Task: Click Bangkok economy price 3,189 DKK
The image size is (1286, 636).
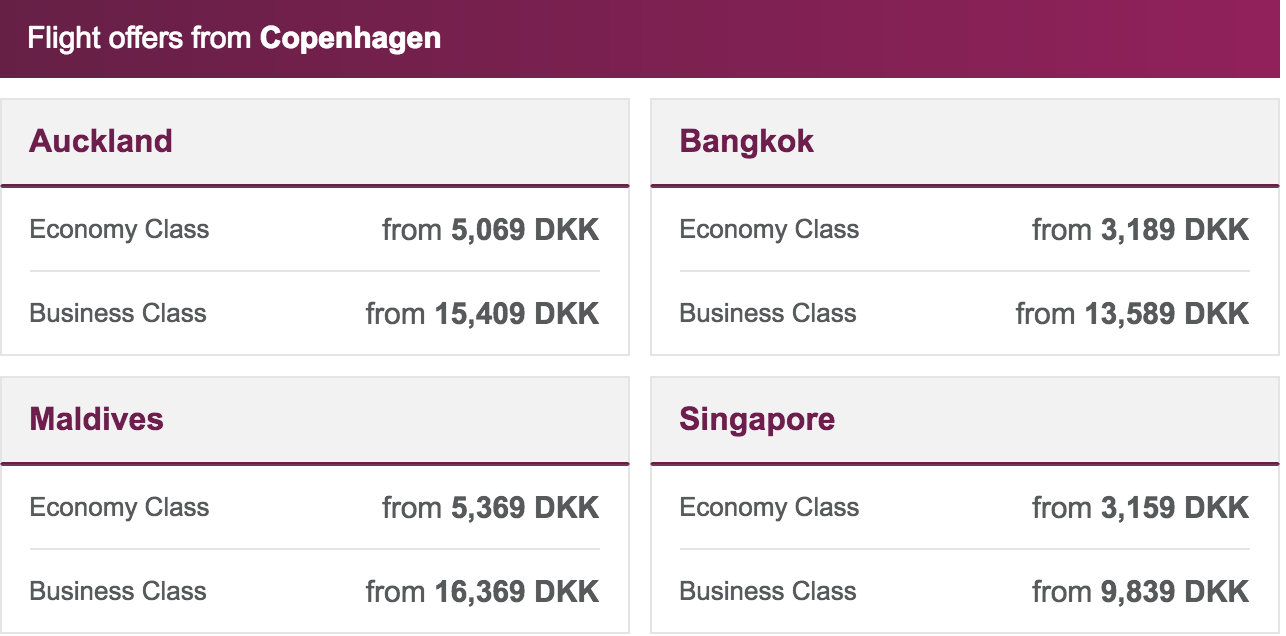Action: [1140, 229]
